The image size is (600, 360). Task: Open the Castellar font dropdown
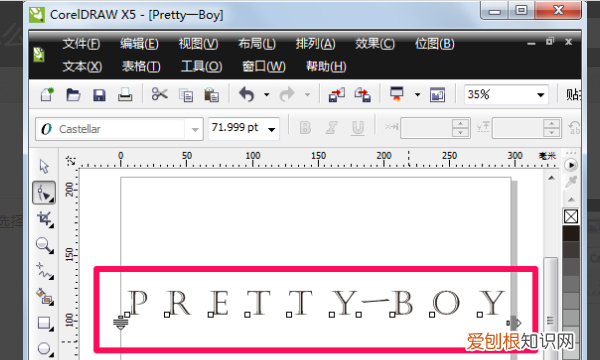point(195,129)
